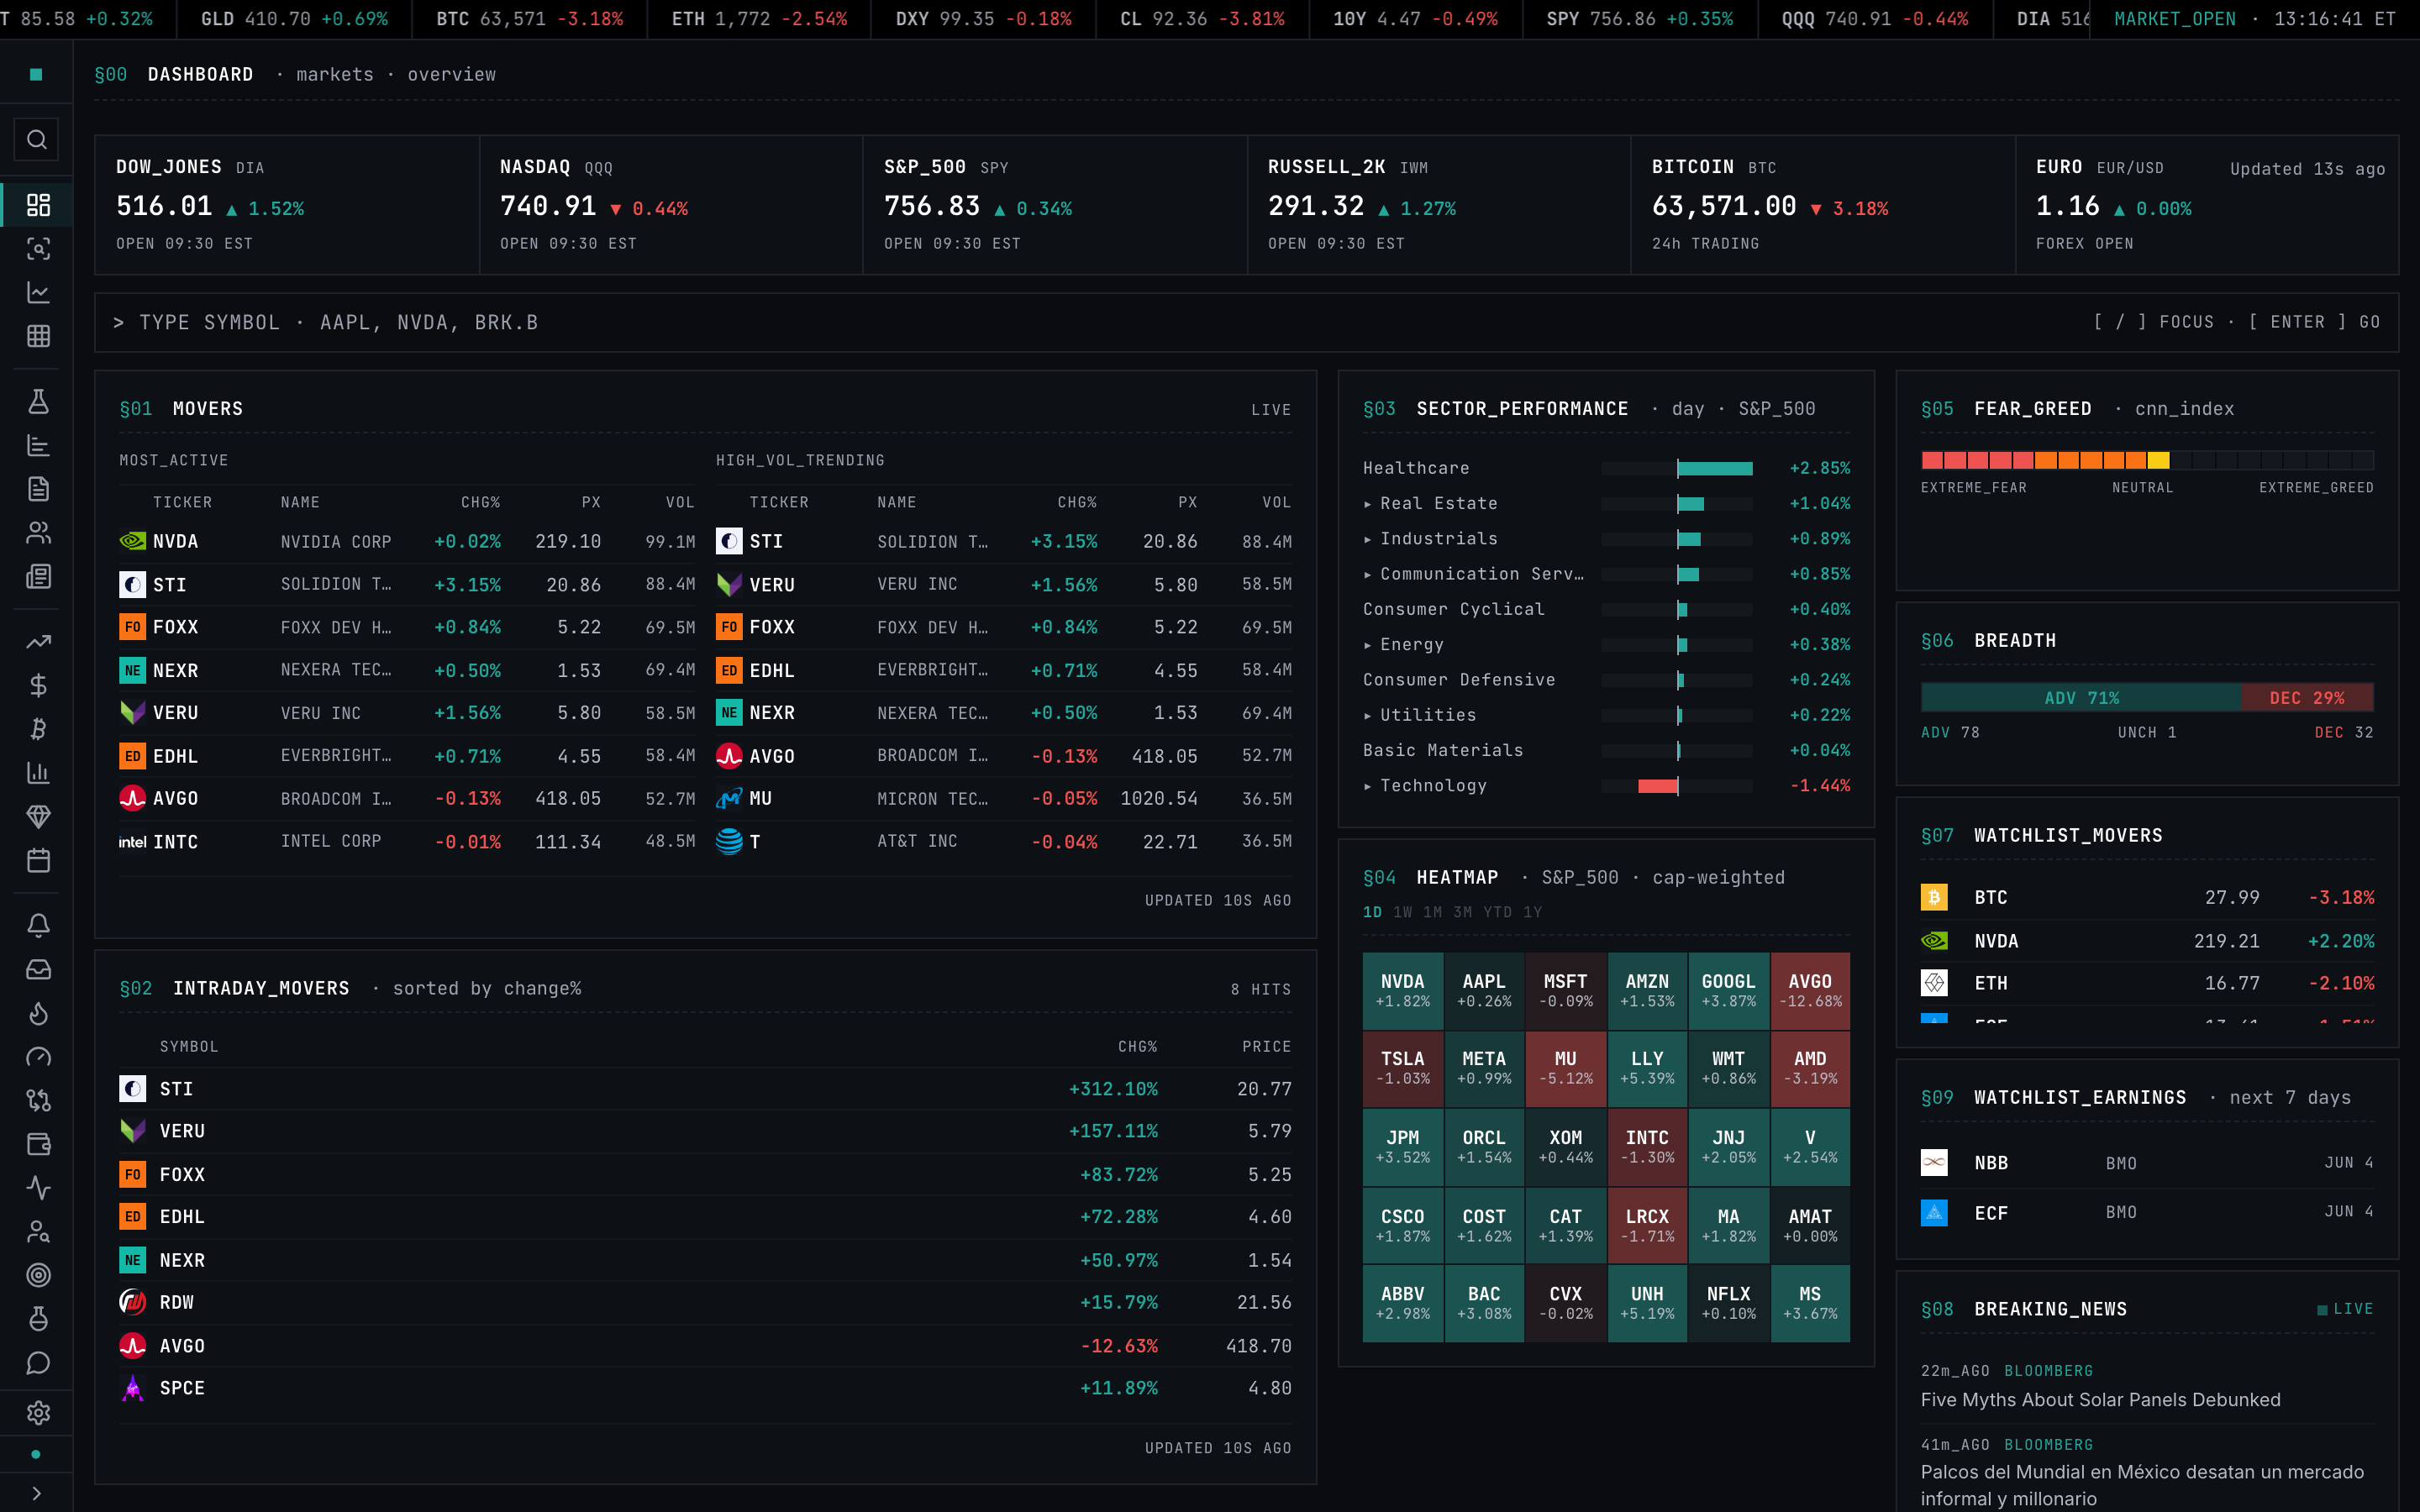
Task: Select the dashboard grid icon in the sidebar
Action: click(38, 205)
